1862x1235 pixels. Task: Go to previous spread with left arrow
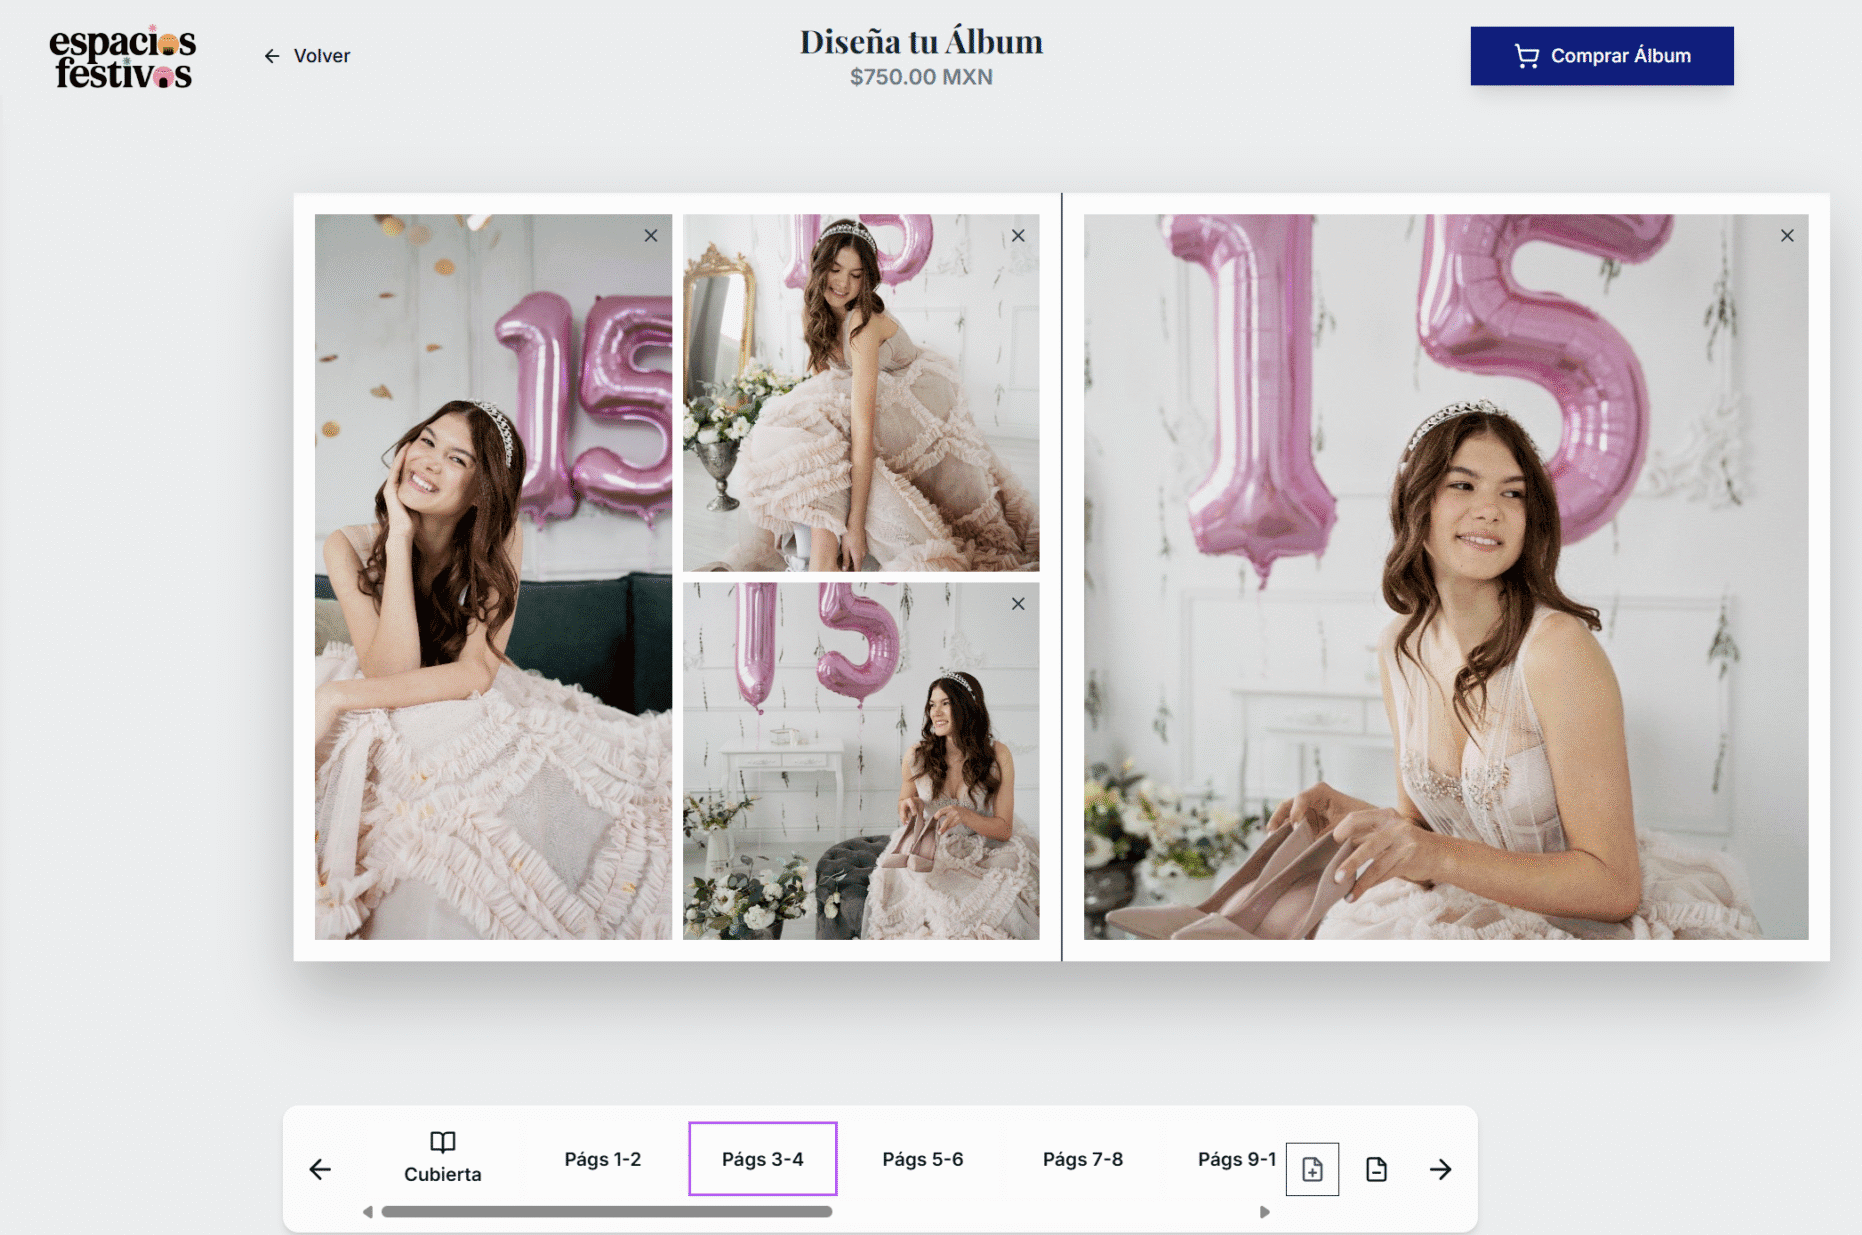[320, 1169]
